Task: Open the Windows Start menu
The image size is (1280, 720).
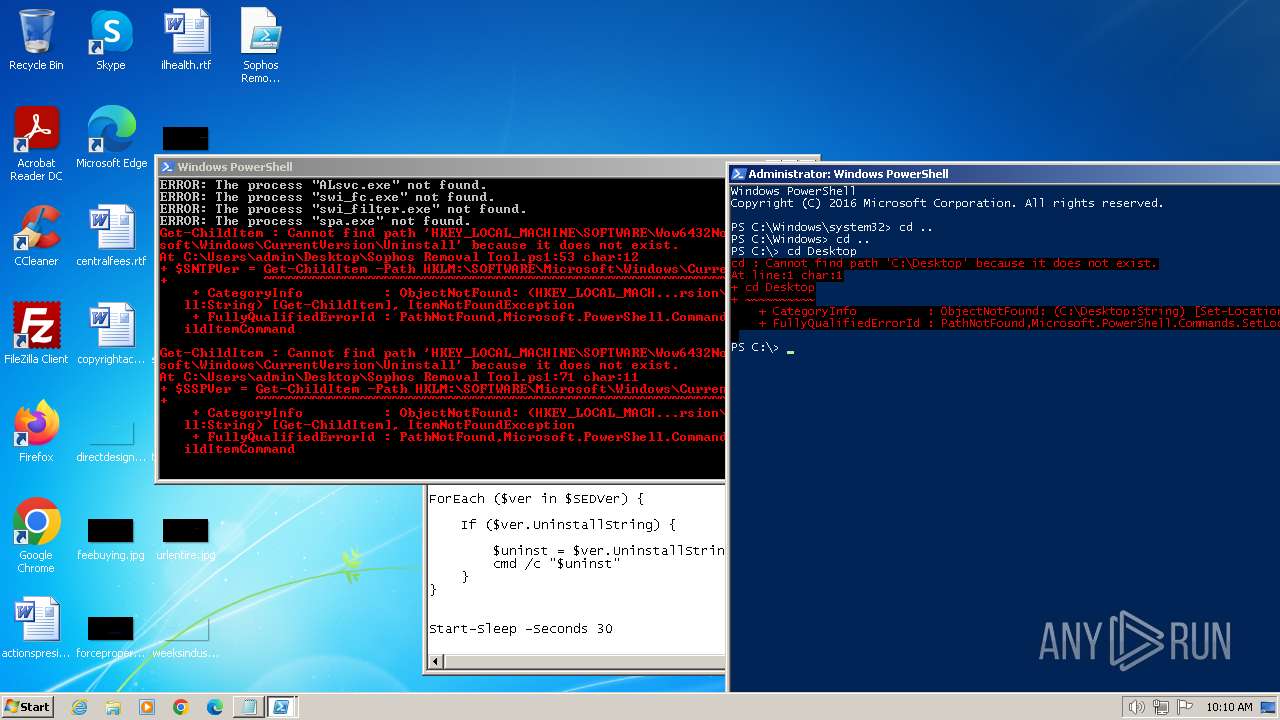Action: coord(27,706)
